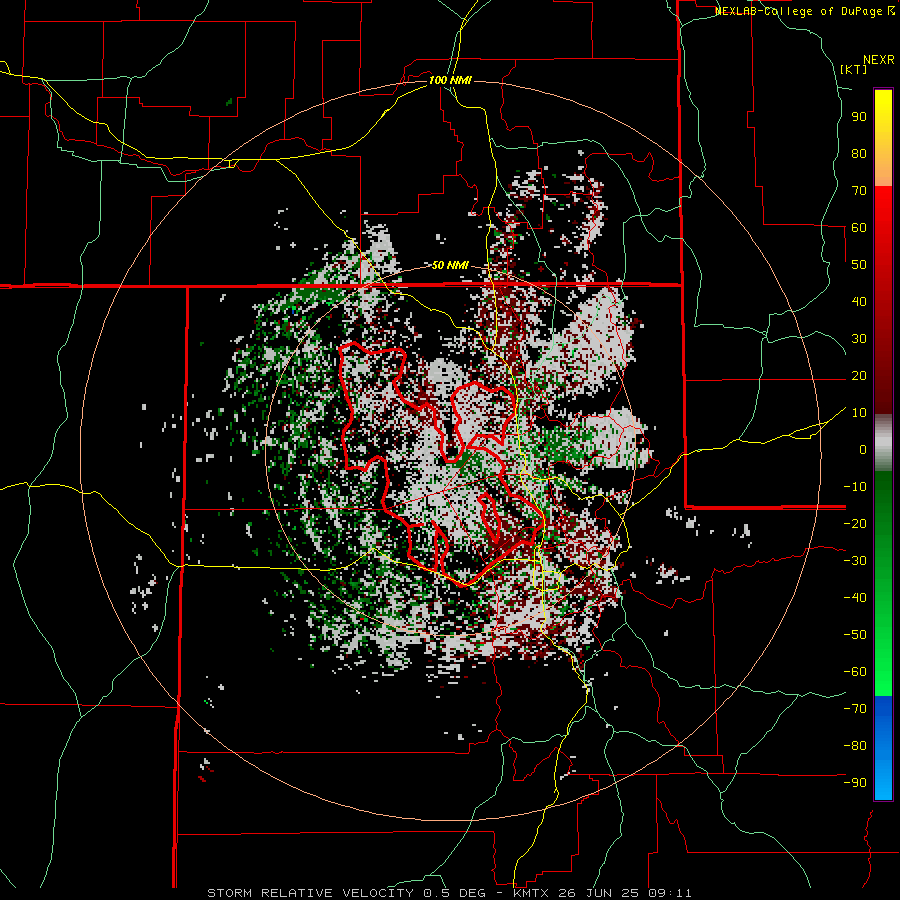The width and height of the screenshot is (900, 900).
Task: Select the 40 value on velocity scale
Action: [x=859, y=302]
